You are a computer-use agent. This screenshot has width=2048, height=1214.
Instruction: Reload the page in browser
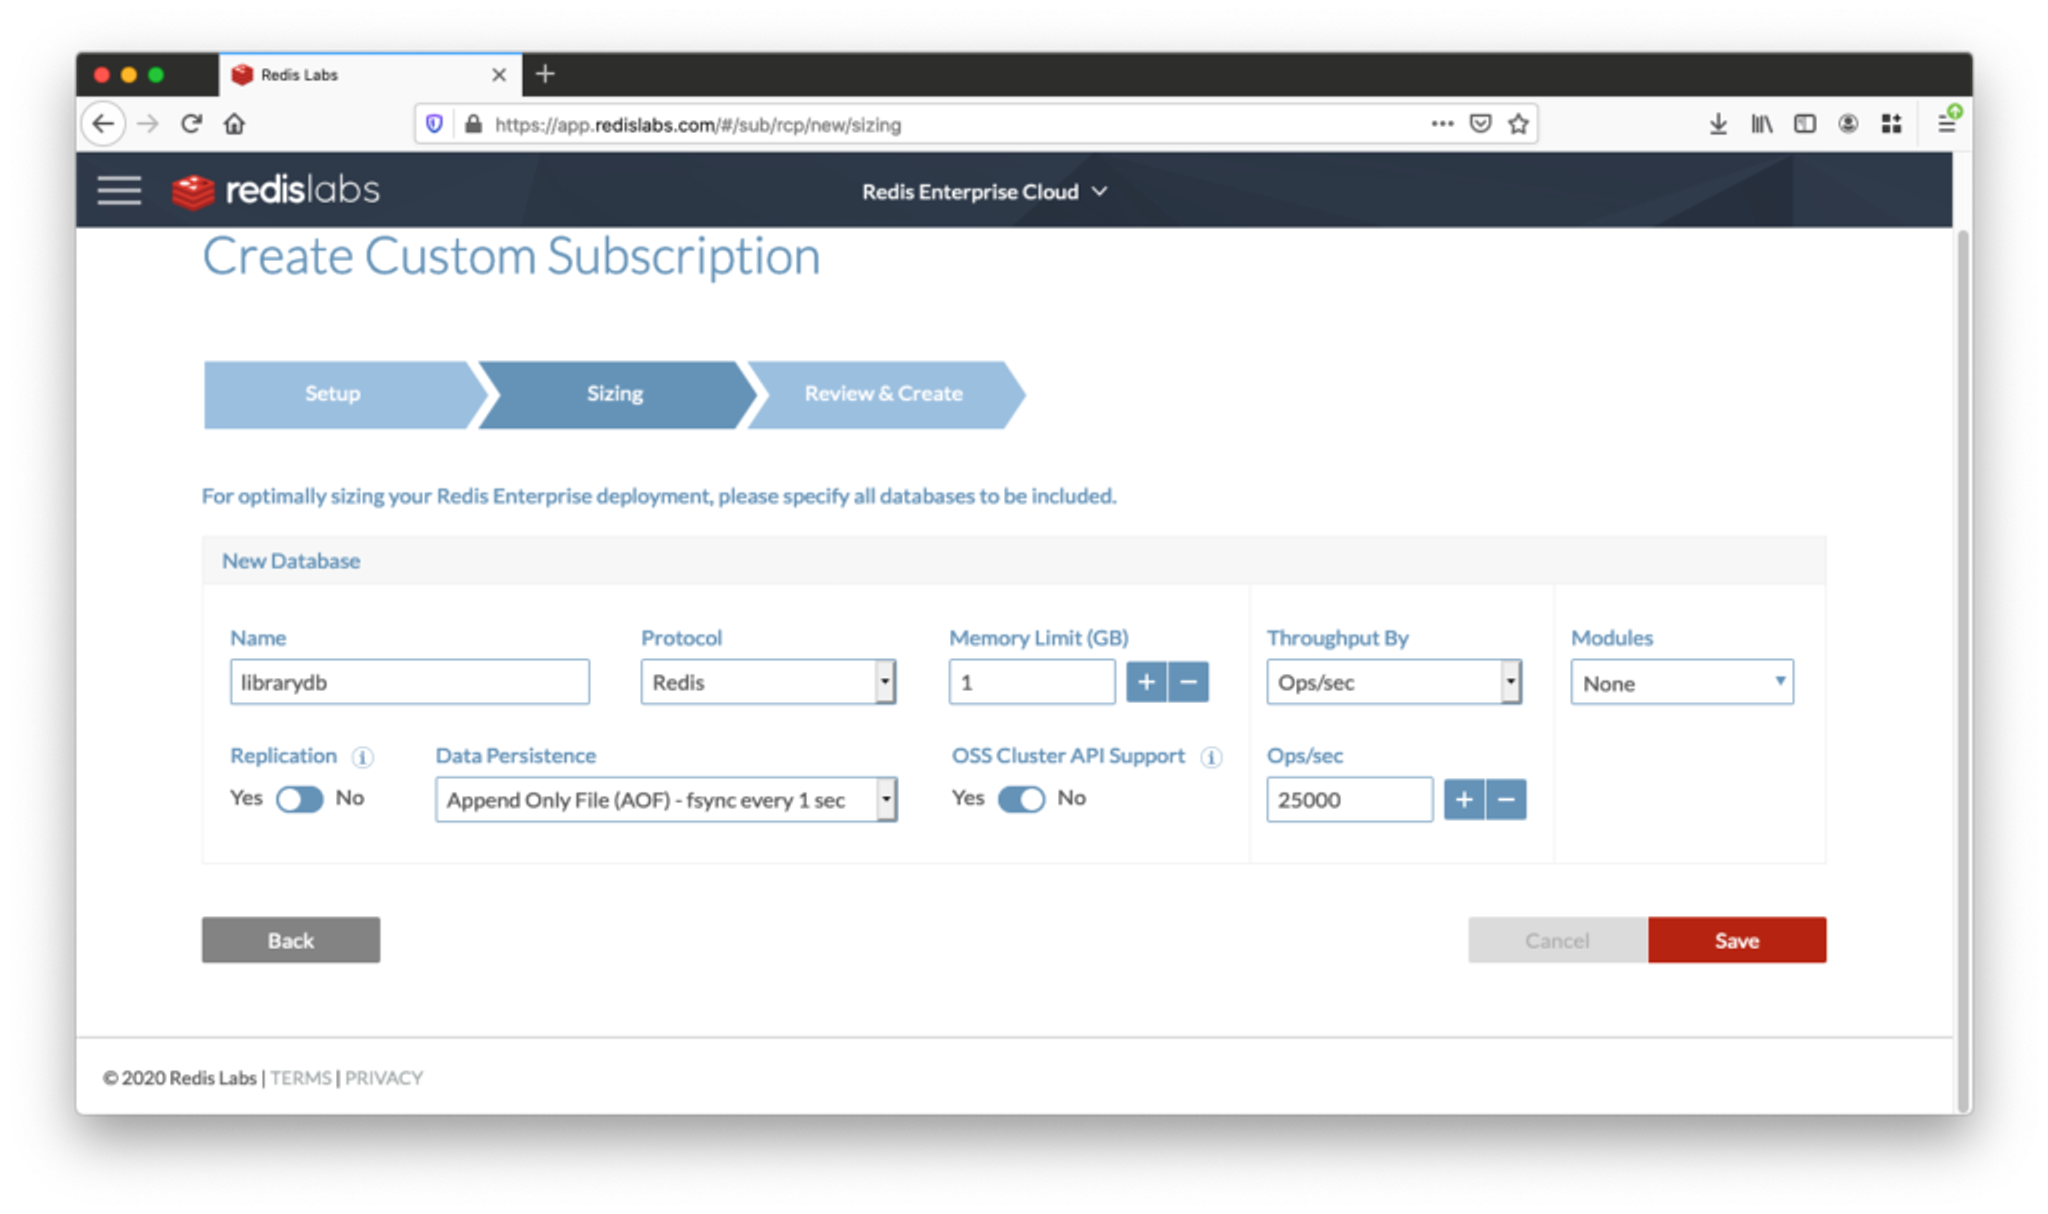[191, 124]
